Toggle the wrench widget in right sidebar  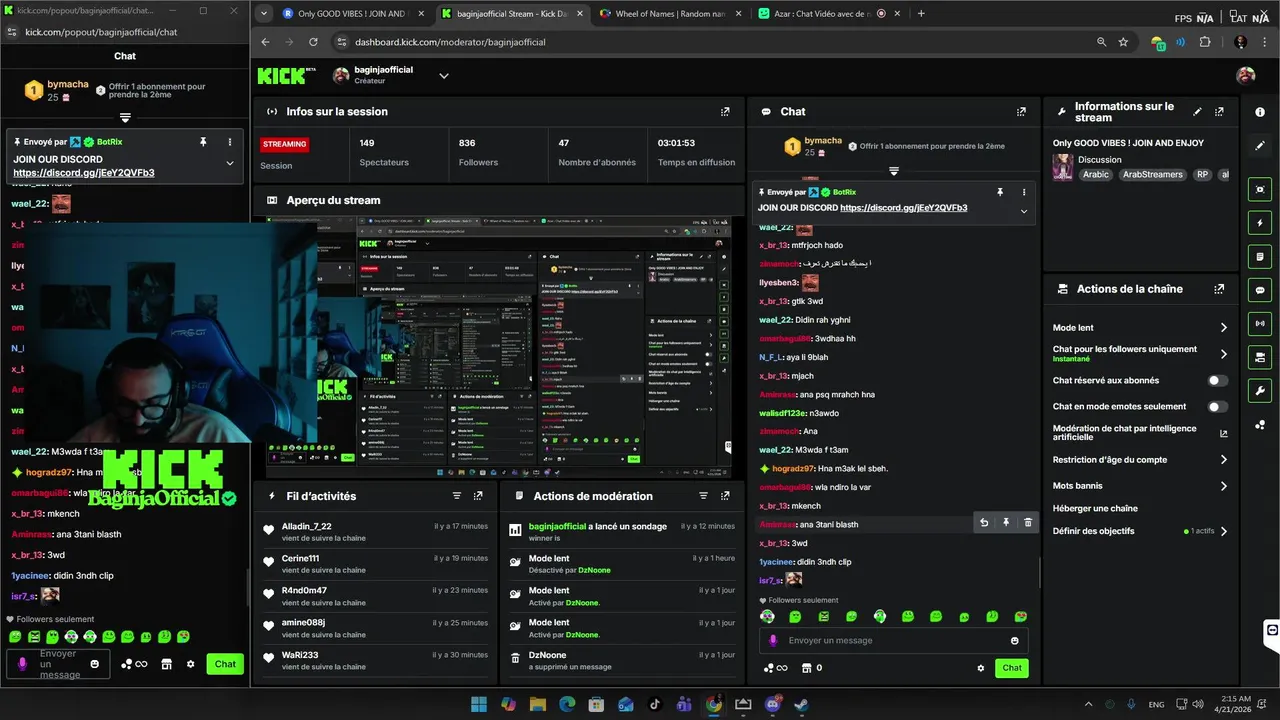click(x=1260, y=390)
